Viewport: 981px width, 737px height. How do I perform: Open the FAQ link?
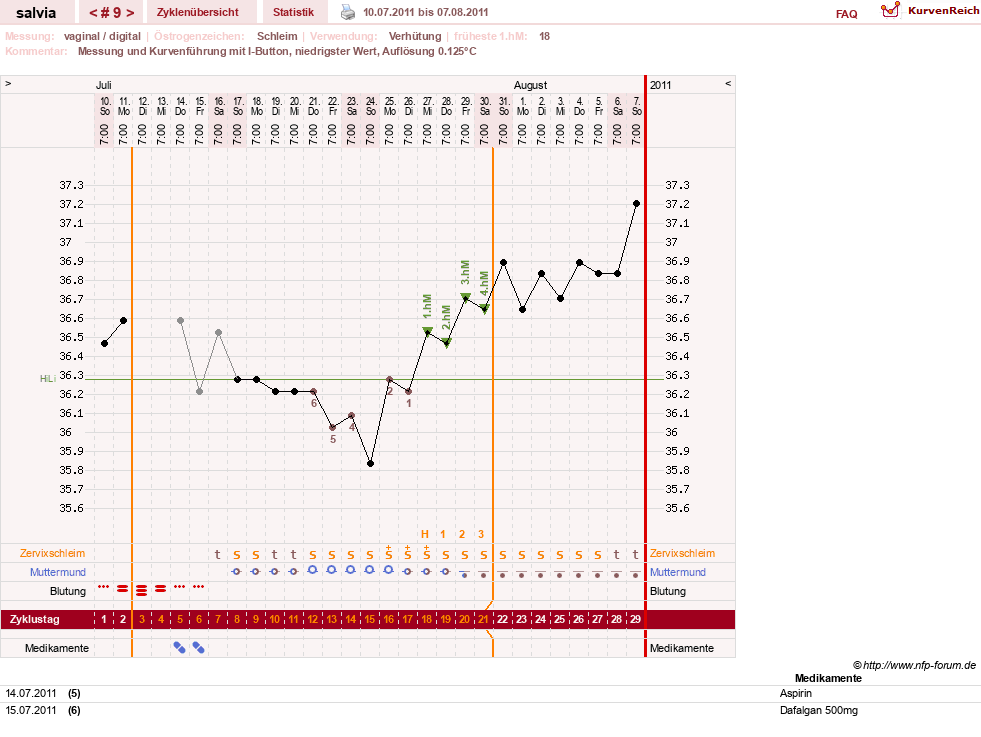pyautogui.click(x=846, y=14)
